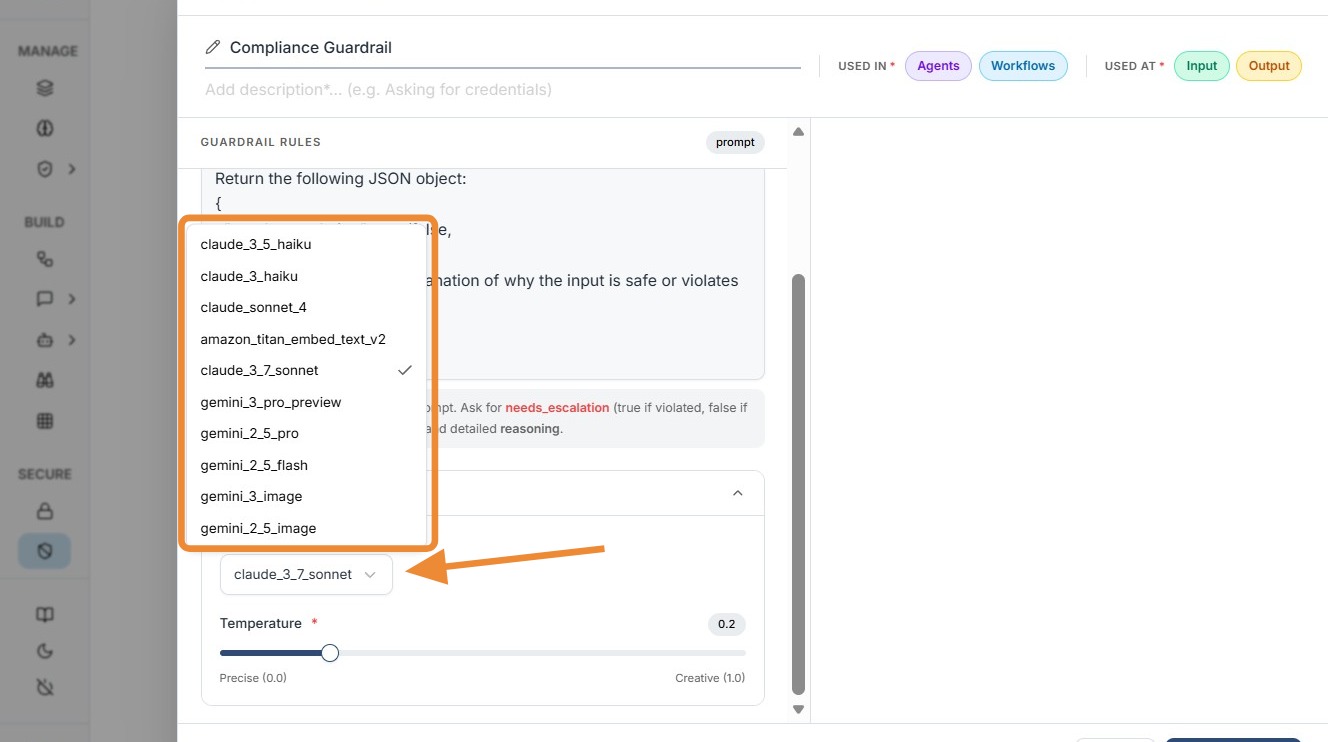Open the shield-check icon in the Manage section
Viewport: 1328px width, 742px height.
pyautogui.click(x=44, y=169)
